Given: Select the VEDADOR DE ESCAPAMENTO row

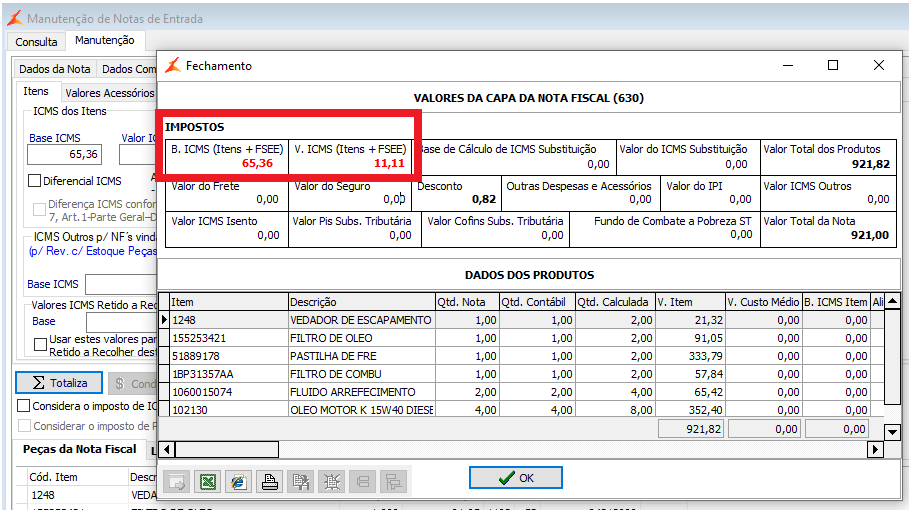Looking at the screenshot, I should point(360,320).
